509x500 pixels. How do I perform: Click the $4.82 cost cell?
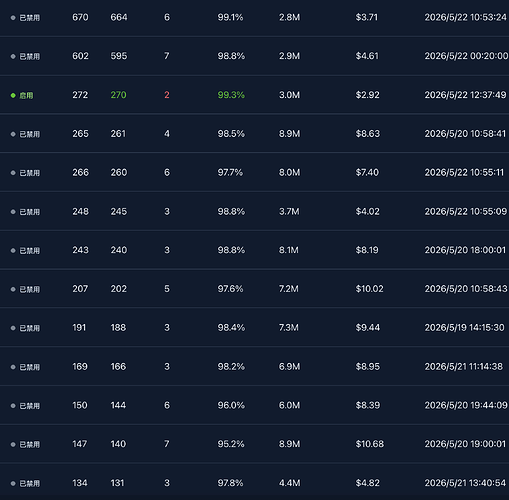click(x=367, y=483)
